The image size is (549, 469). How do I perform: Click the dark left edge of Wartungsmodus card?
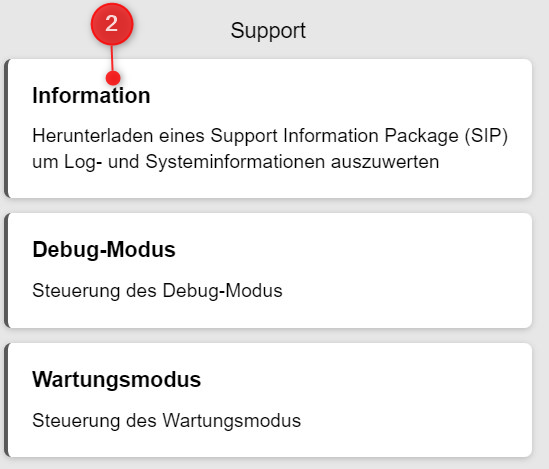tap(6, 400)
